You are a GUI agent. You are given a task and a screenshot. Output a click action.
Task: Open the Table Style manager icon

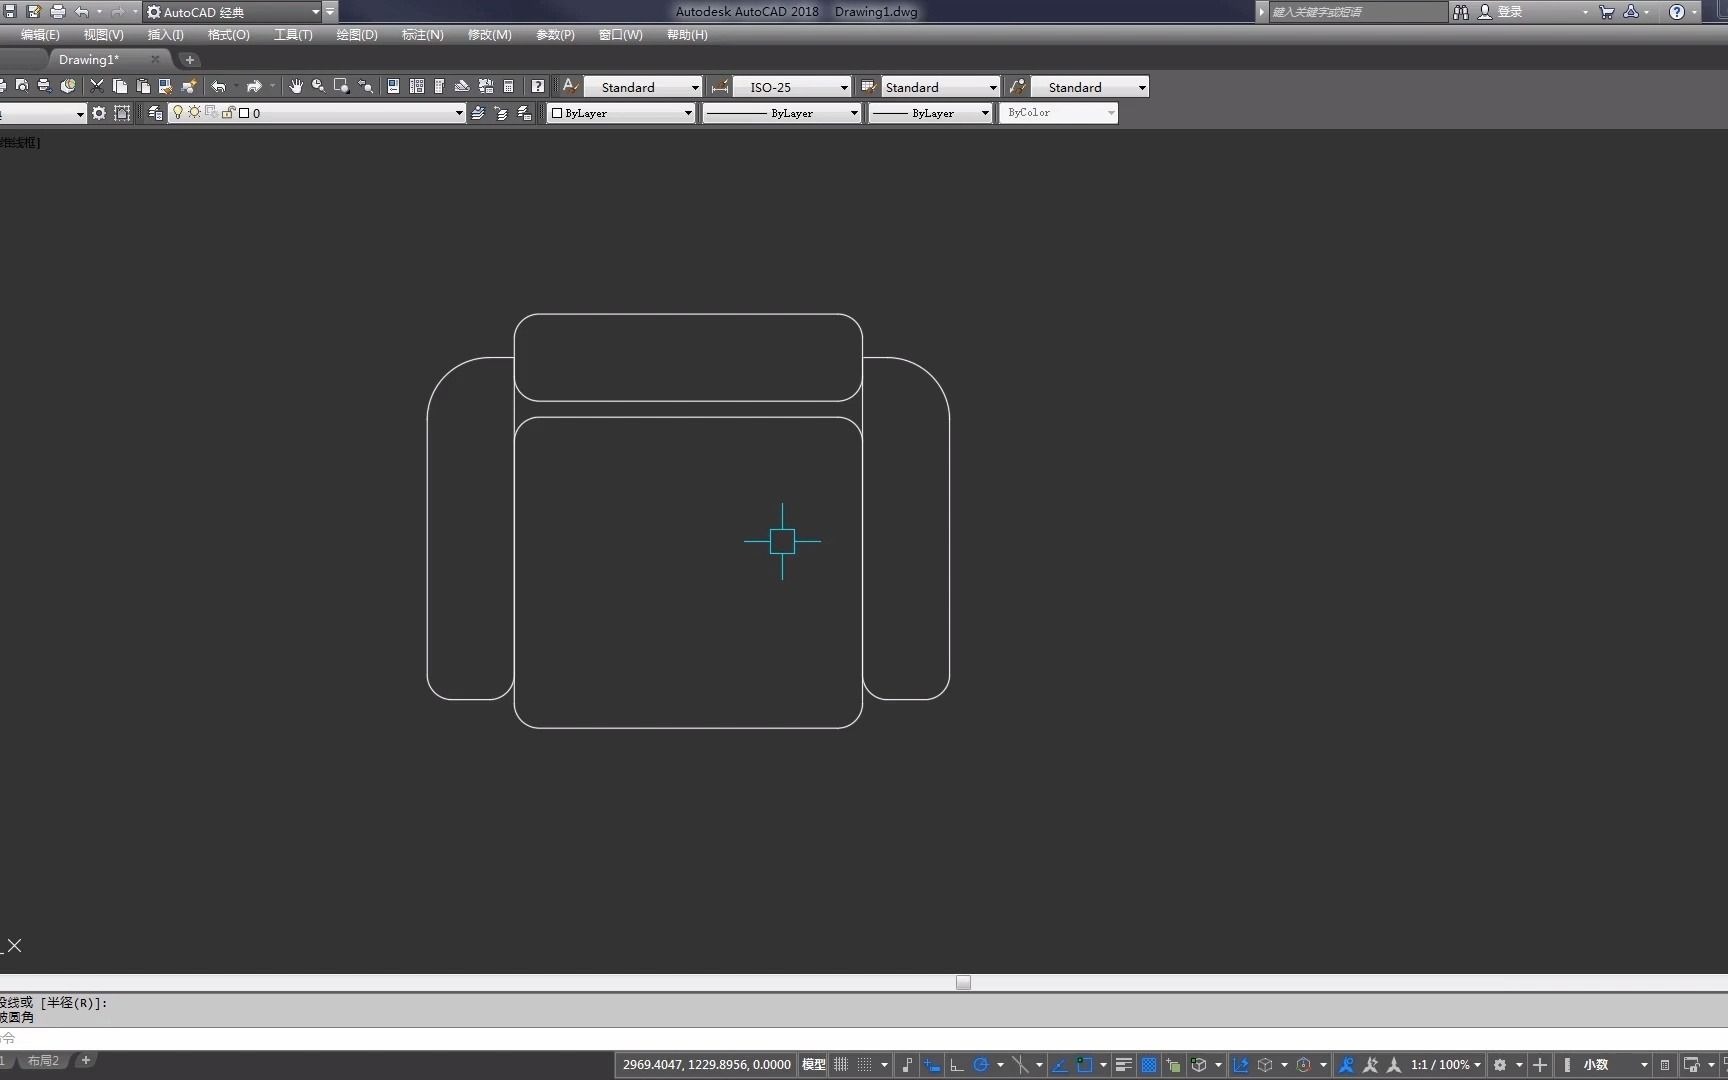click(868, 86)
